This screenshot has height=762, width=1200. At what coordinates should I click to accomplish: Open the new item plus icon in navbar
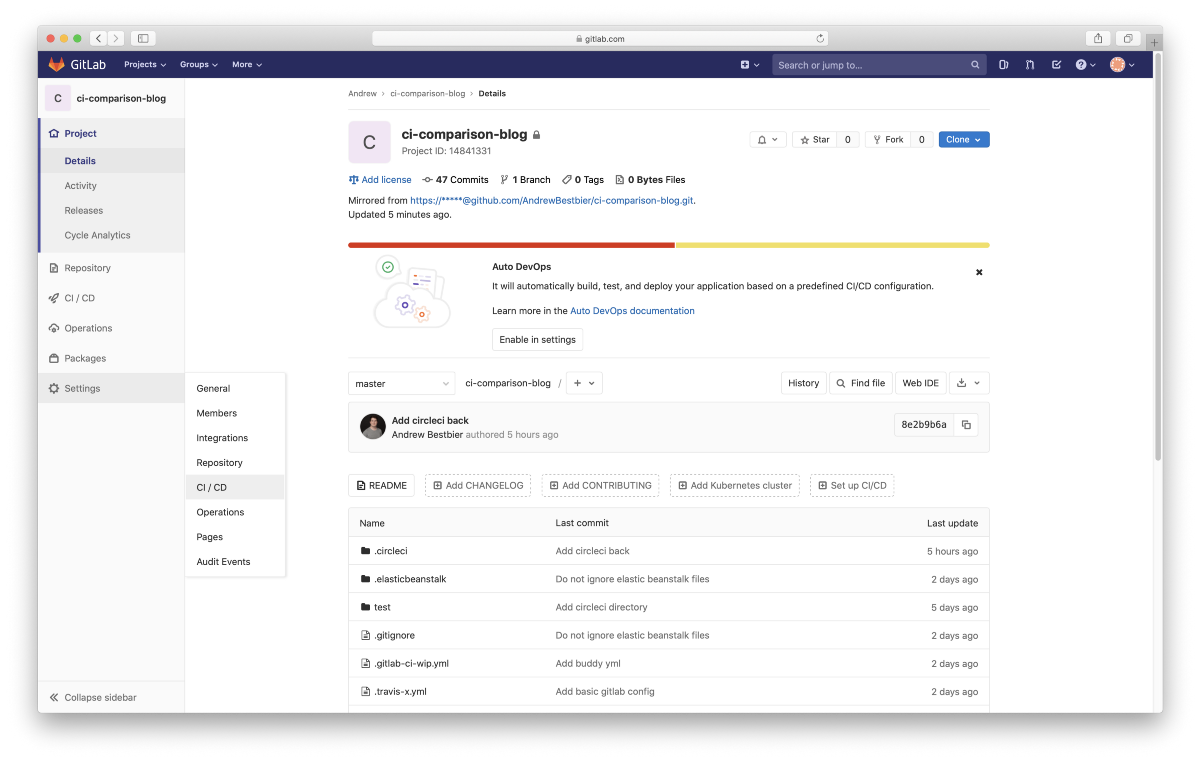(749, 65)
